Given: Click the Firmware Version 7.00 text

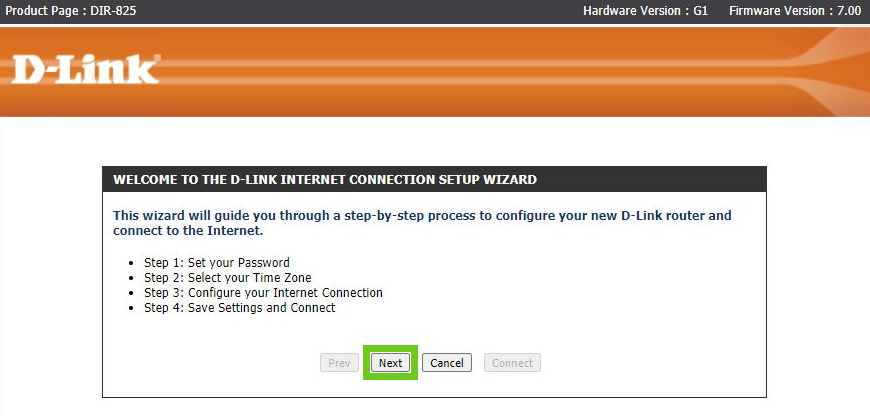Looking at the screenshot, I should coord(795,10).
